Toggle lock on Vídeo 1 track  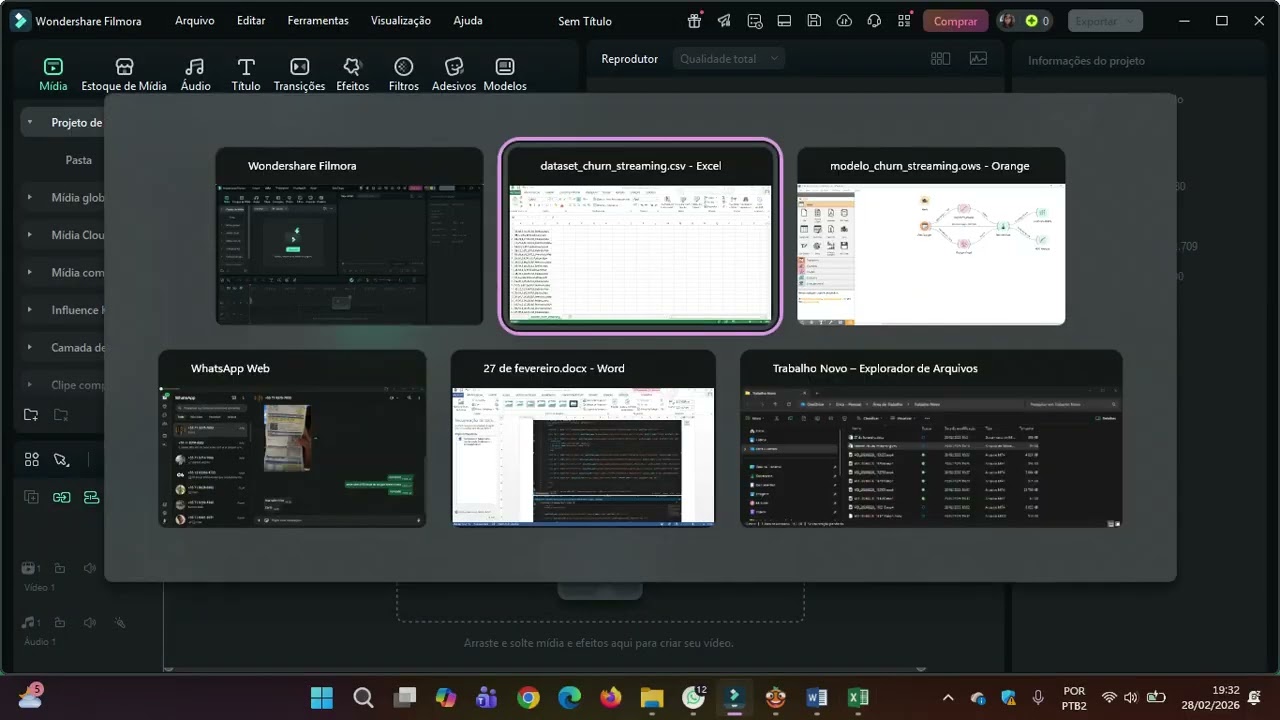pos(60,568)
